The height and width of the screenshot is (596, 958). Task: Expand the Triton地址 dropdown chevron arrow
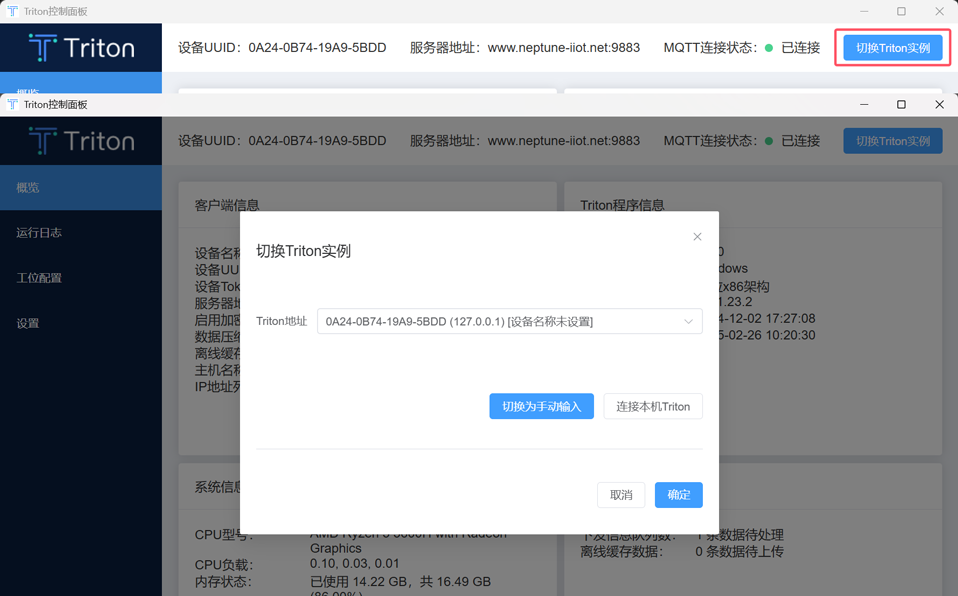click(688, 322)
